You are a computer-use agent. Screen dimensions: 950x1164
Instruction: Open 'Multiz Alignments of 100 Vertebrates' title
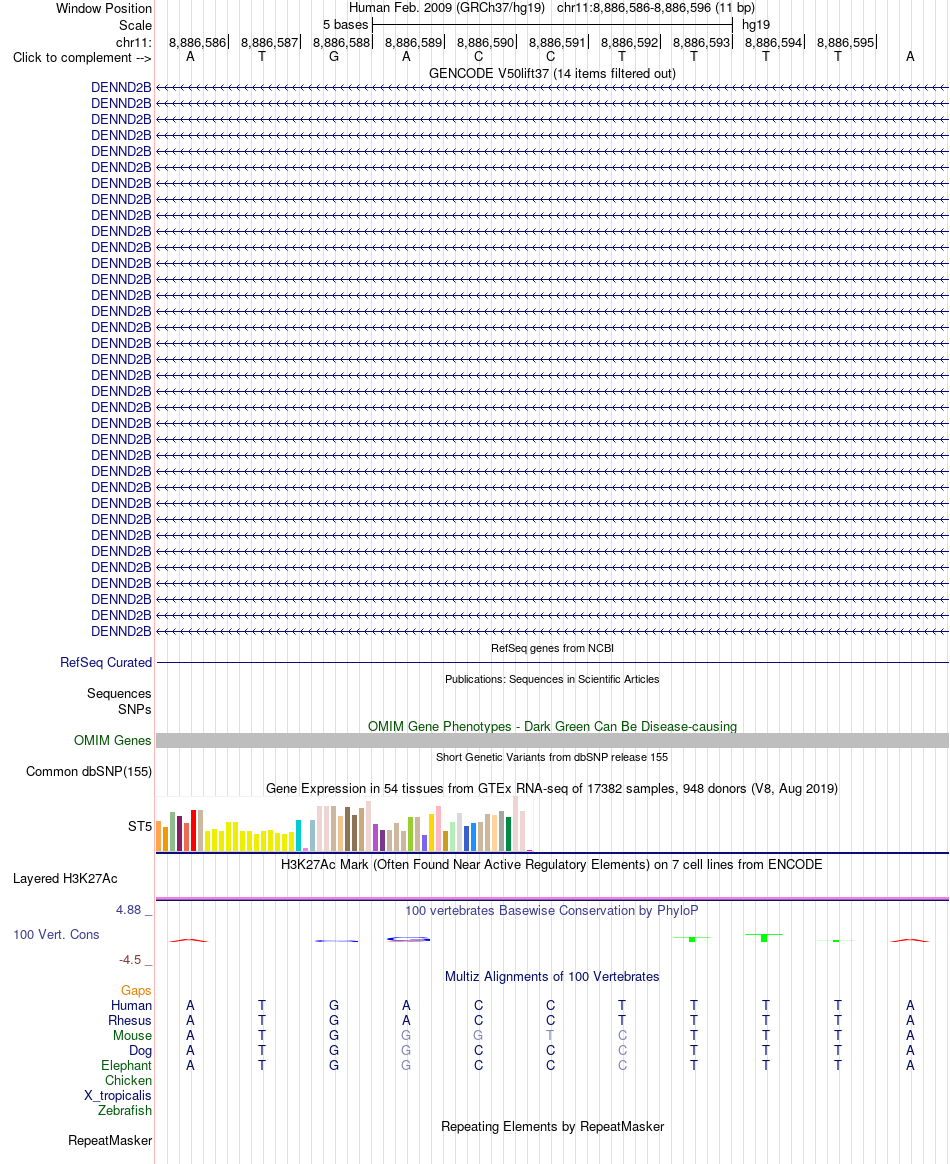[552, 976]
